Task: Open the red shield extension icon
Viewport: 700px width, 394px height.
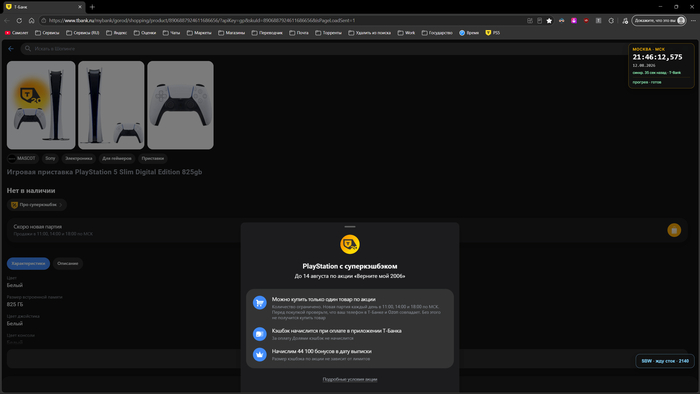Action: [x=586, y=21]
